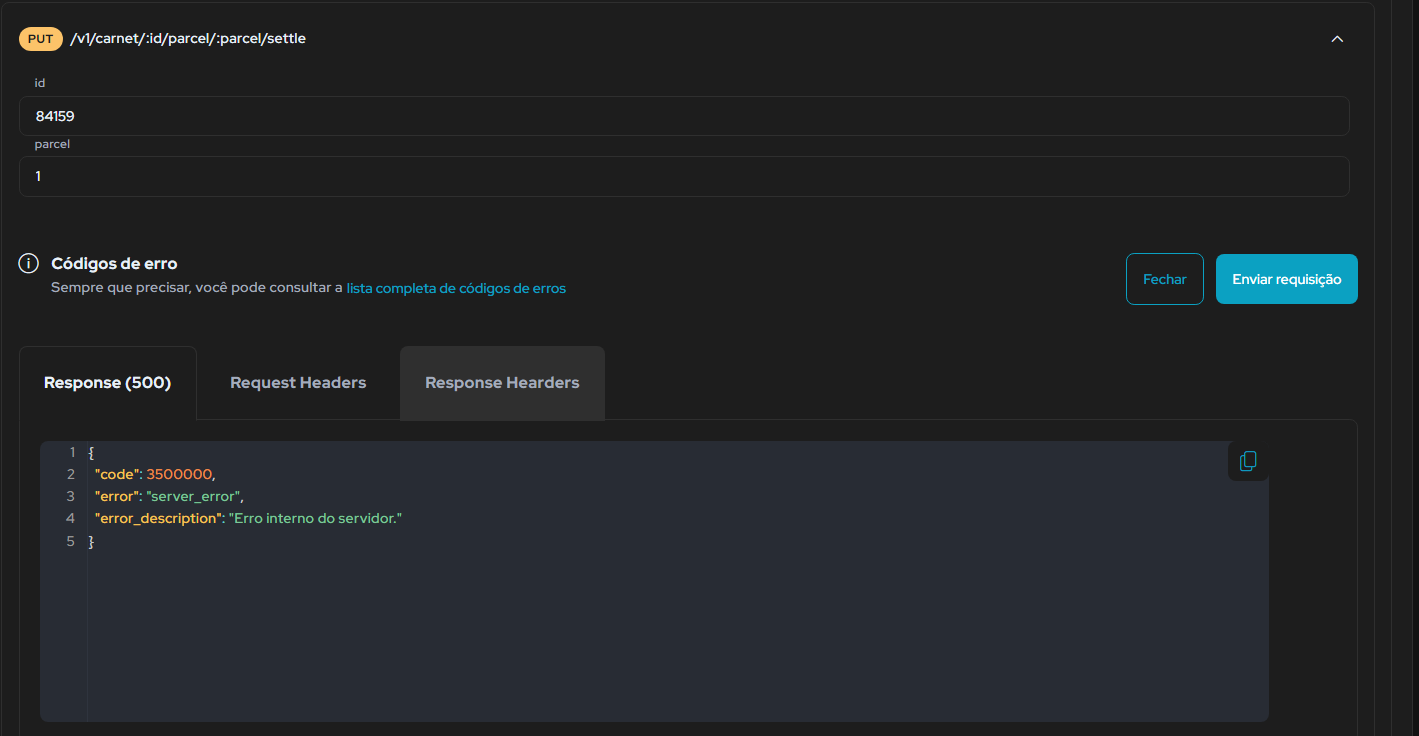Focus the parcel input field
The height and width of the screenshot is (736, 1419).
coord(684,176)
